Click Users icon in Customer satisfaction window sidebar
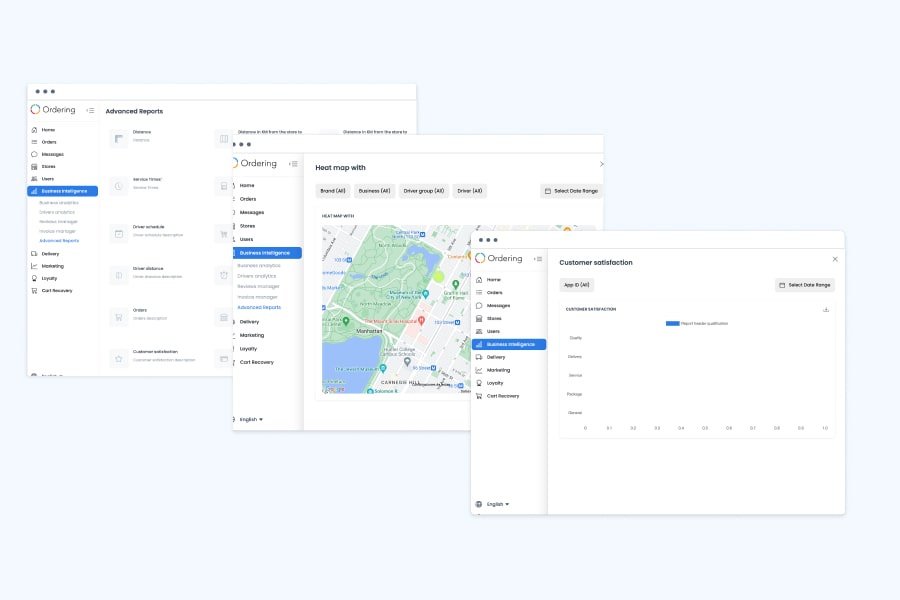900x600 pixels. [479, 331]
